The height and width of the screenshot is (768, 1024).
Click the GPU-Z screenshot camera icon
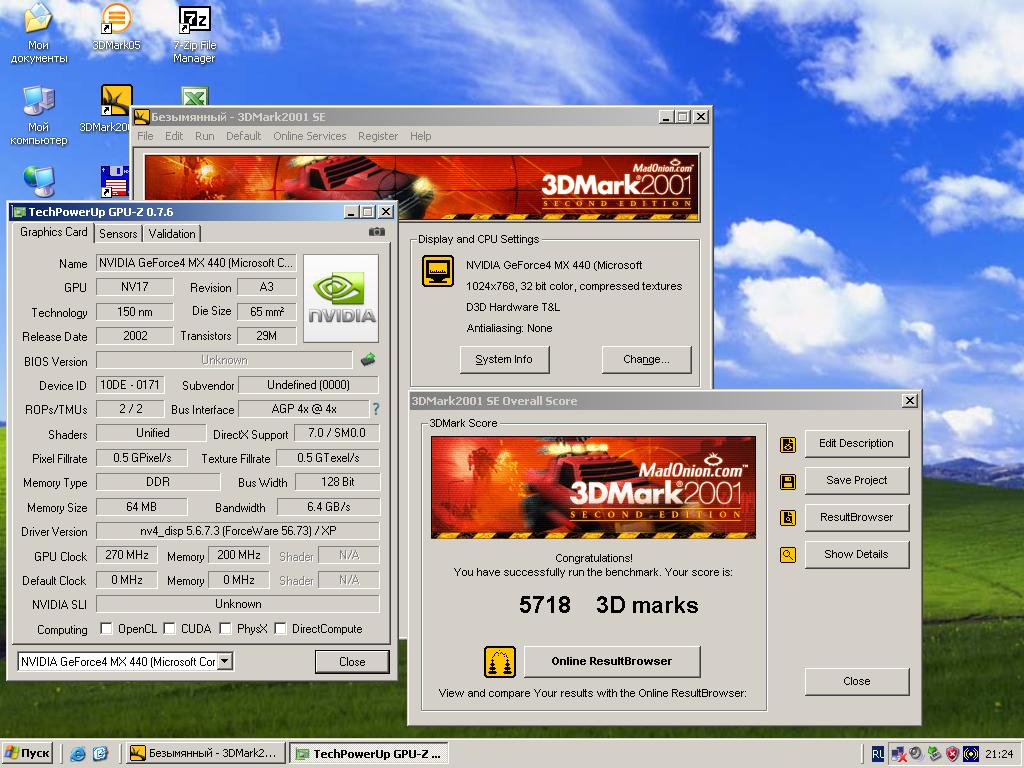[377, 232]
